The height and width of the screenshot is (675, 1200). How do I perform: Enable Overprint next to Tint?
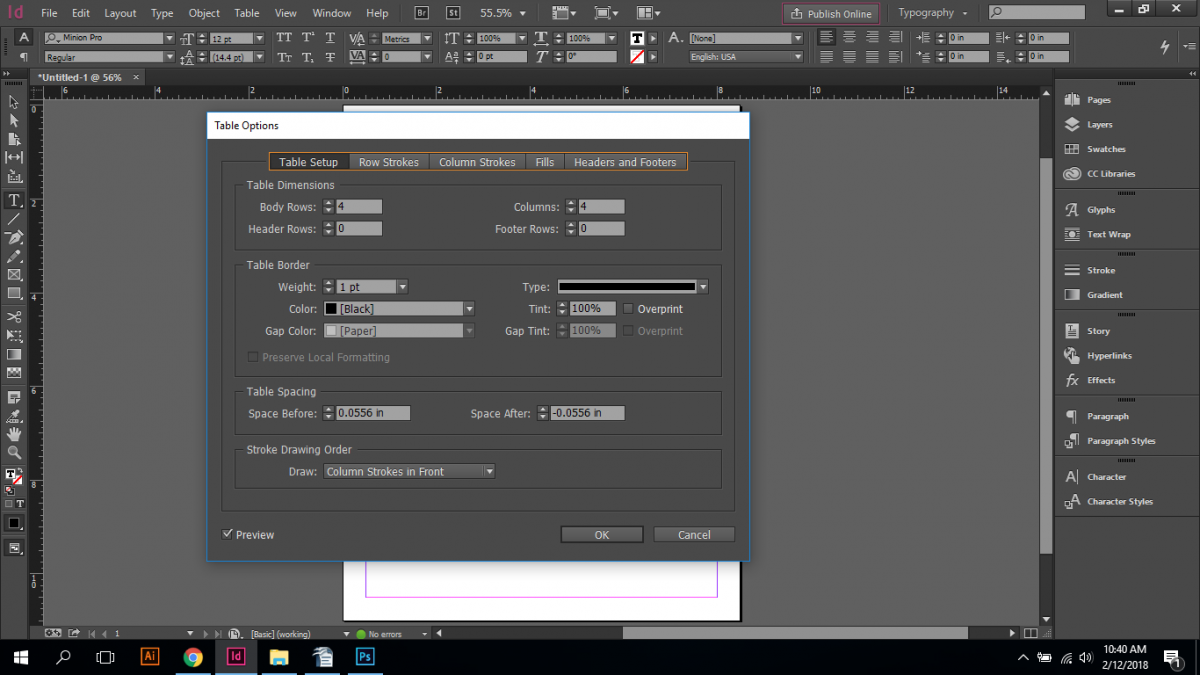630,308
